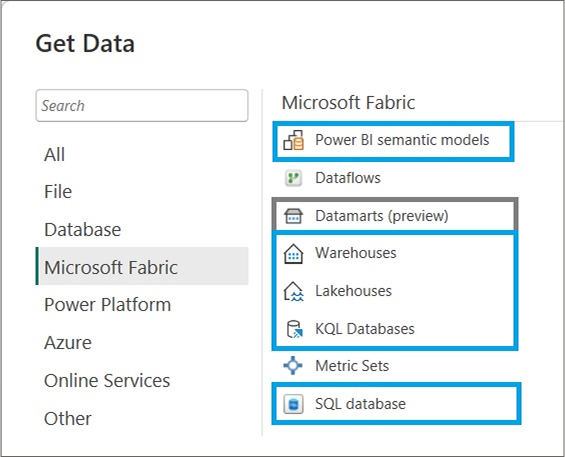Click the Metric Sets icon
The width and height of the screenshot is (565, 457).
coord(293,365)
